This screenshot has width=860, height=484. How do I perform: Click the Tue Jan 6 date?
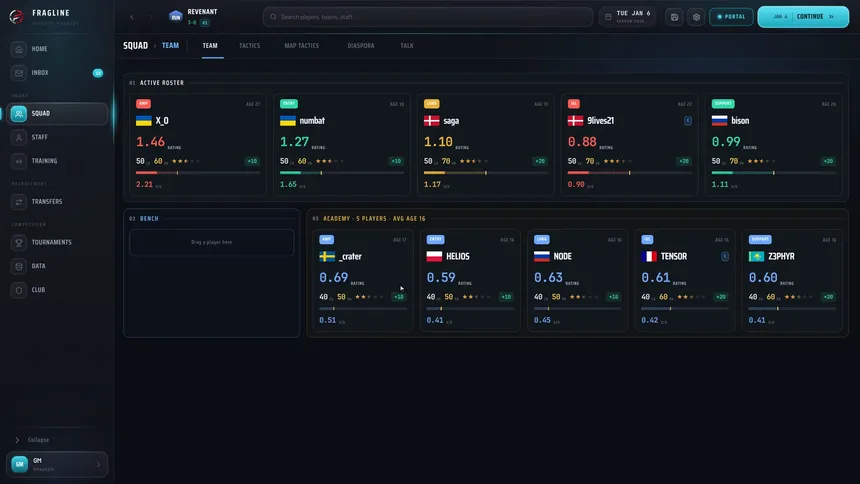point(633,13)
